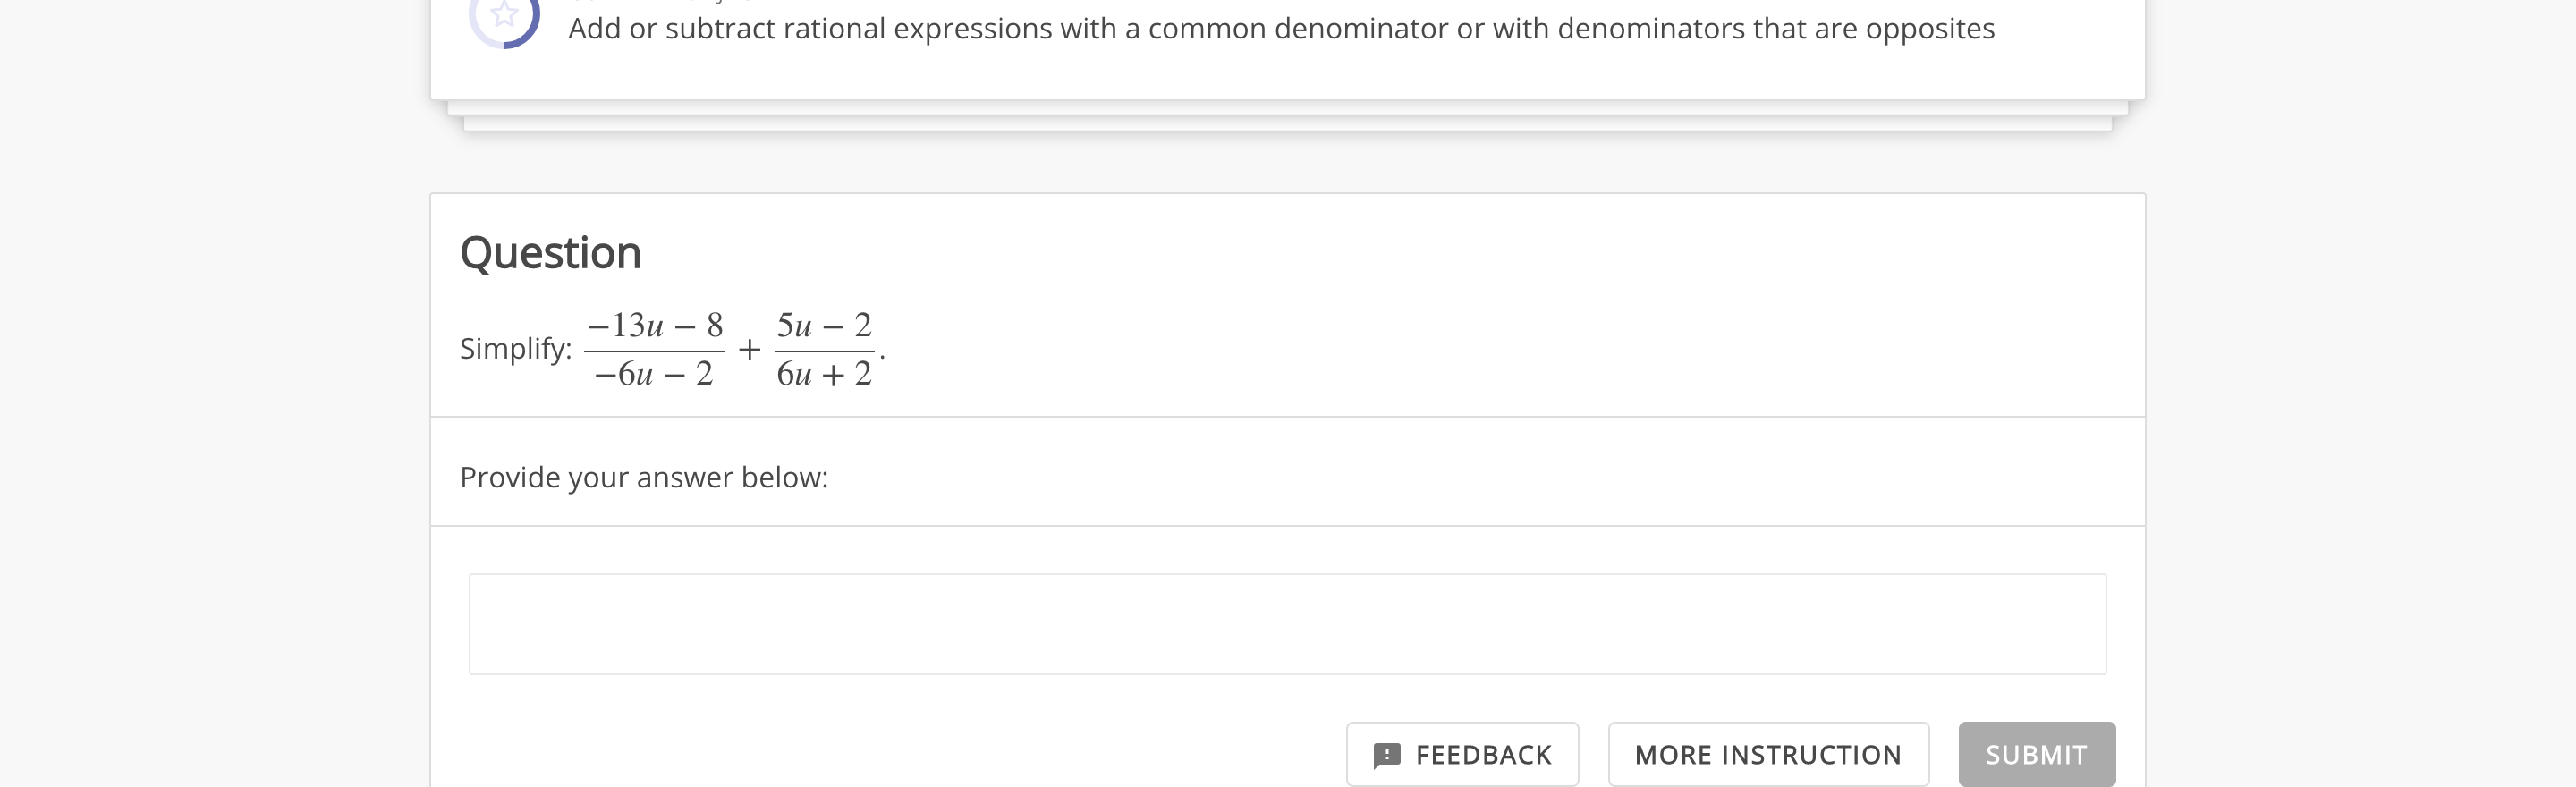The image size is (2576, 787).
Task: Click the star progress icon
Action: pyautogui.click(x=504, y=14)
